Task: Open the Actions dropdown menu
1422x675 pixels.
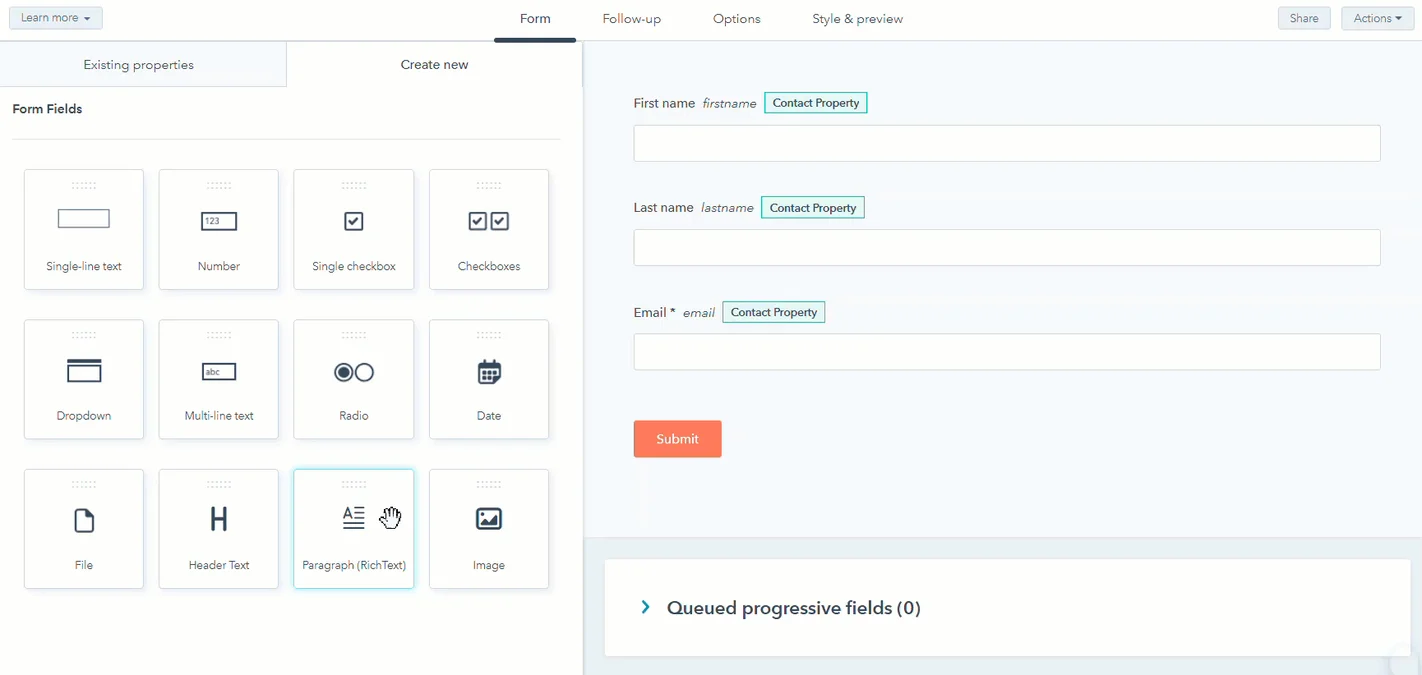Action: 1377,17
